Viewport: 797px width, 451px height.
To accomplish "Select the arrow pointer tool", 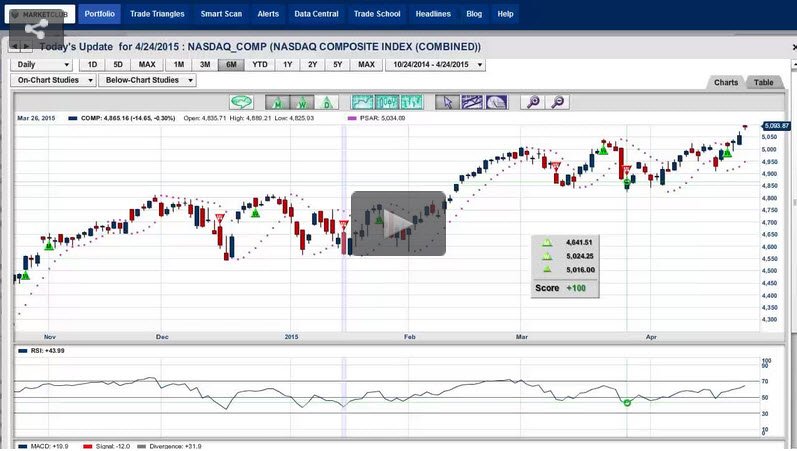I will pos(447,102).
